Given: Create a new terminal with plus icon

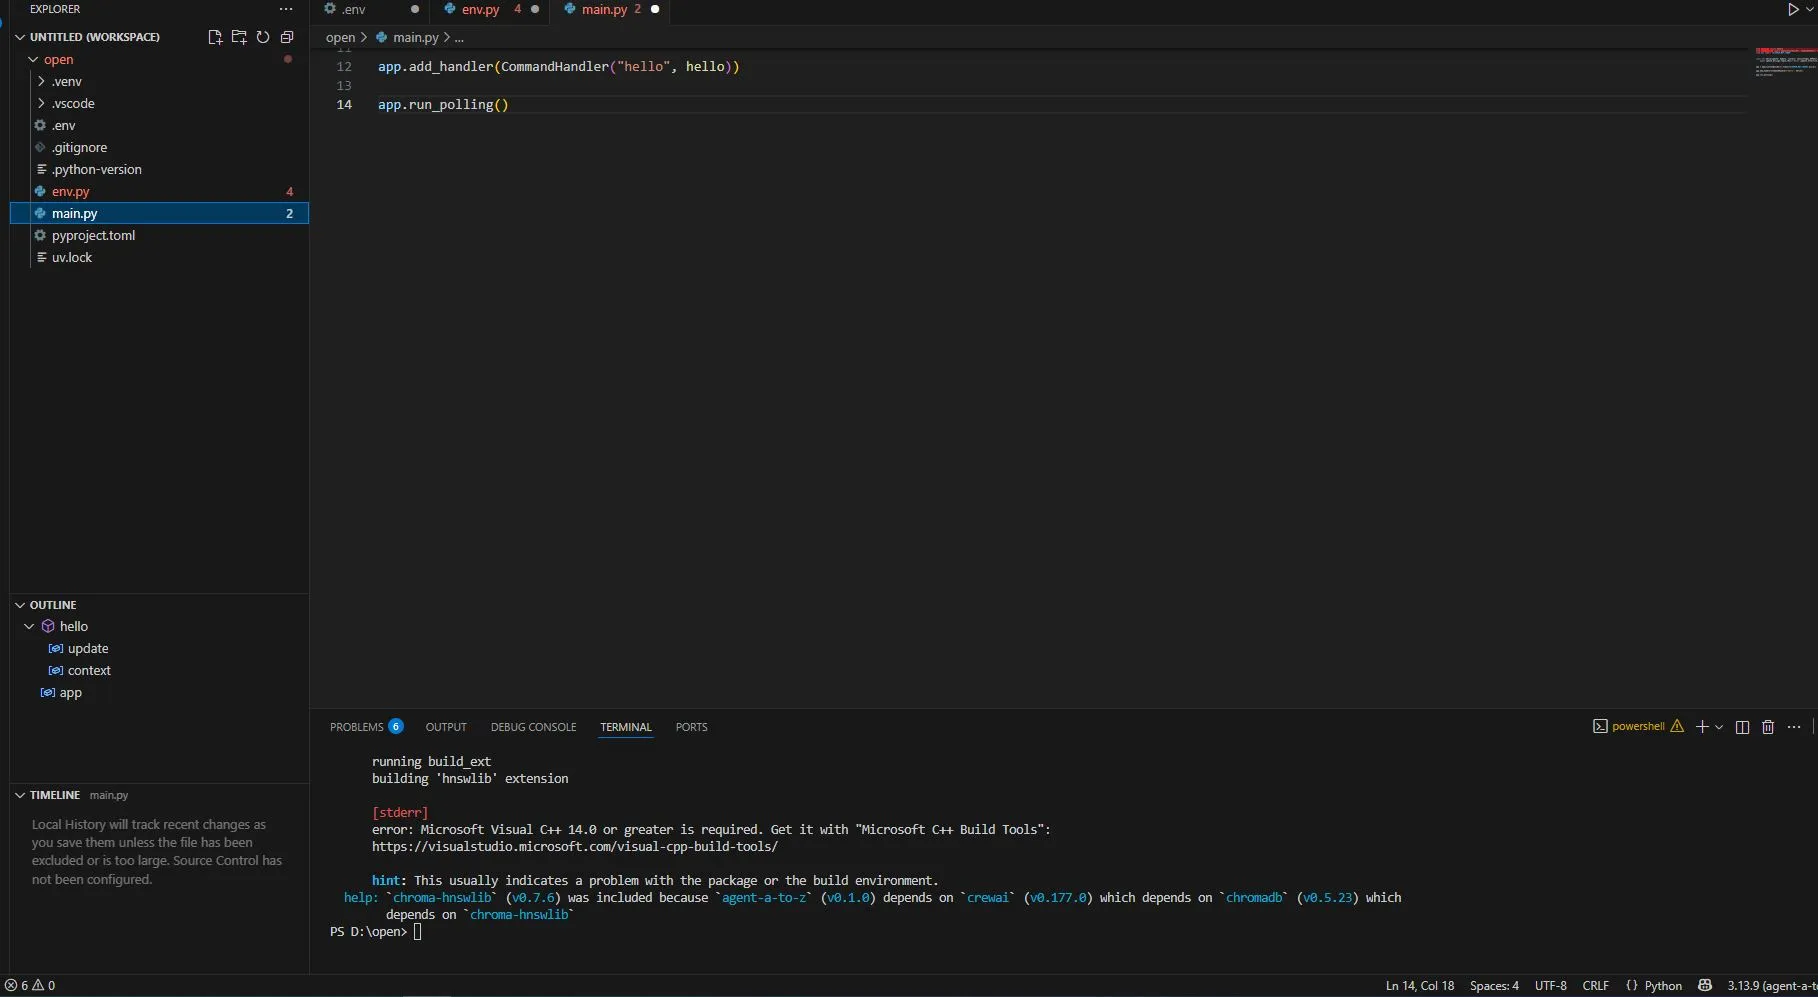Looking at the screenshot, I should (x=1702, y=727).
